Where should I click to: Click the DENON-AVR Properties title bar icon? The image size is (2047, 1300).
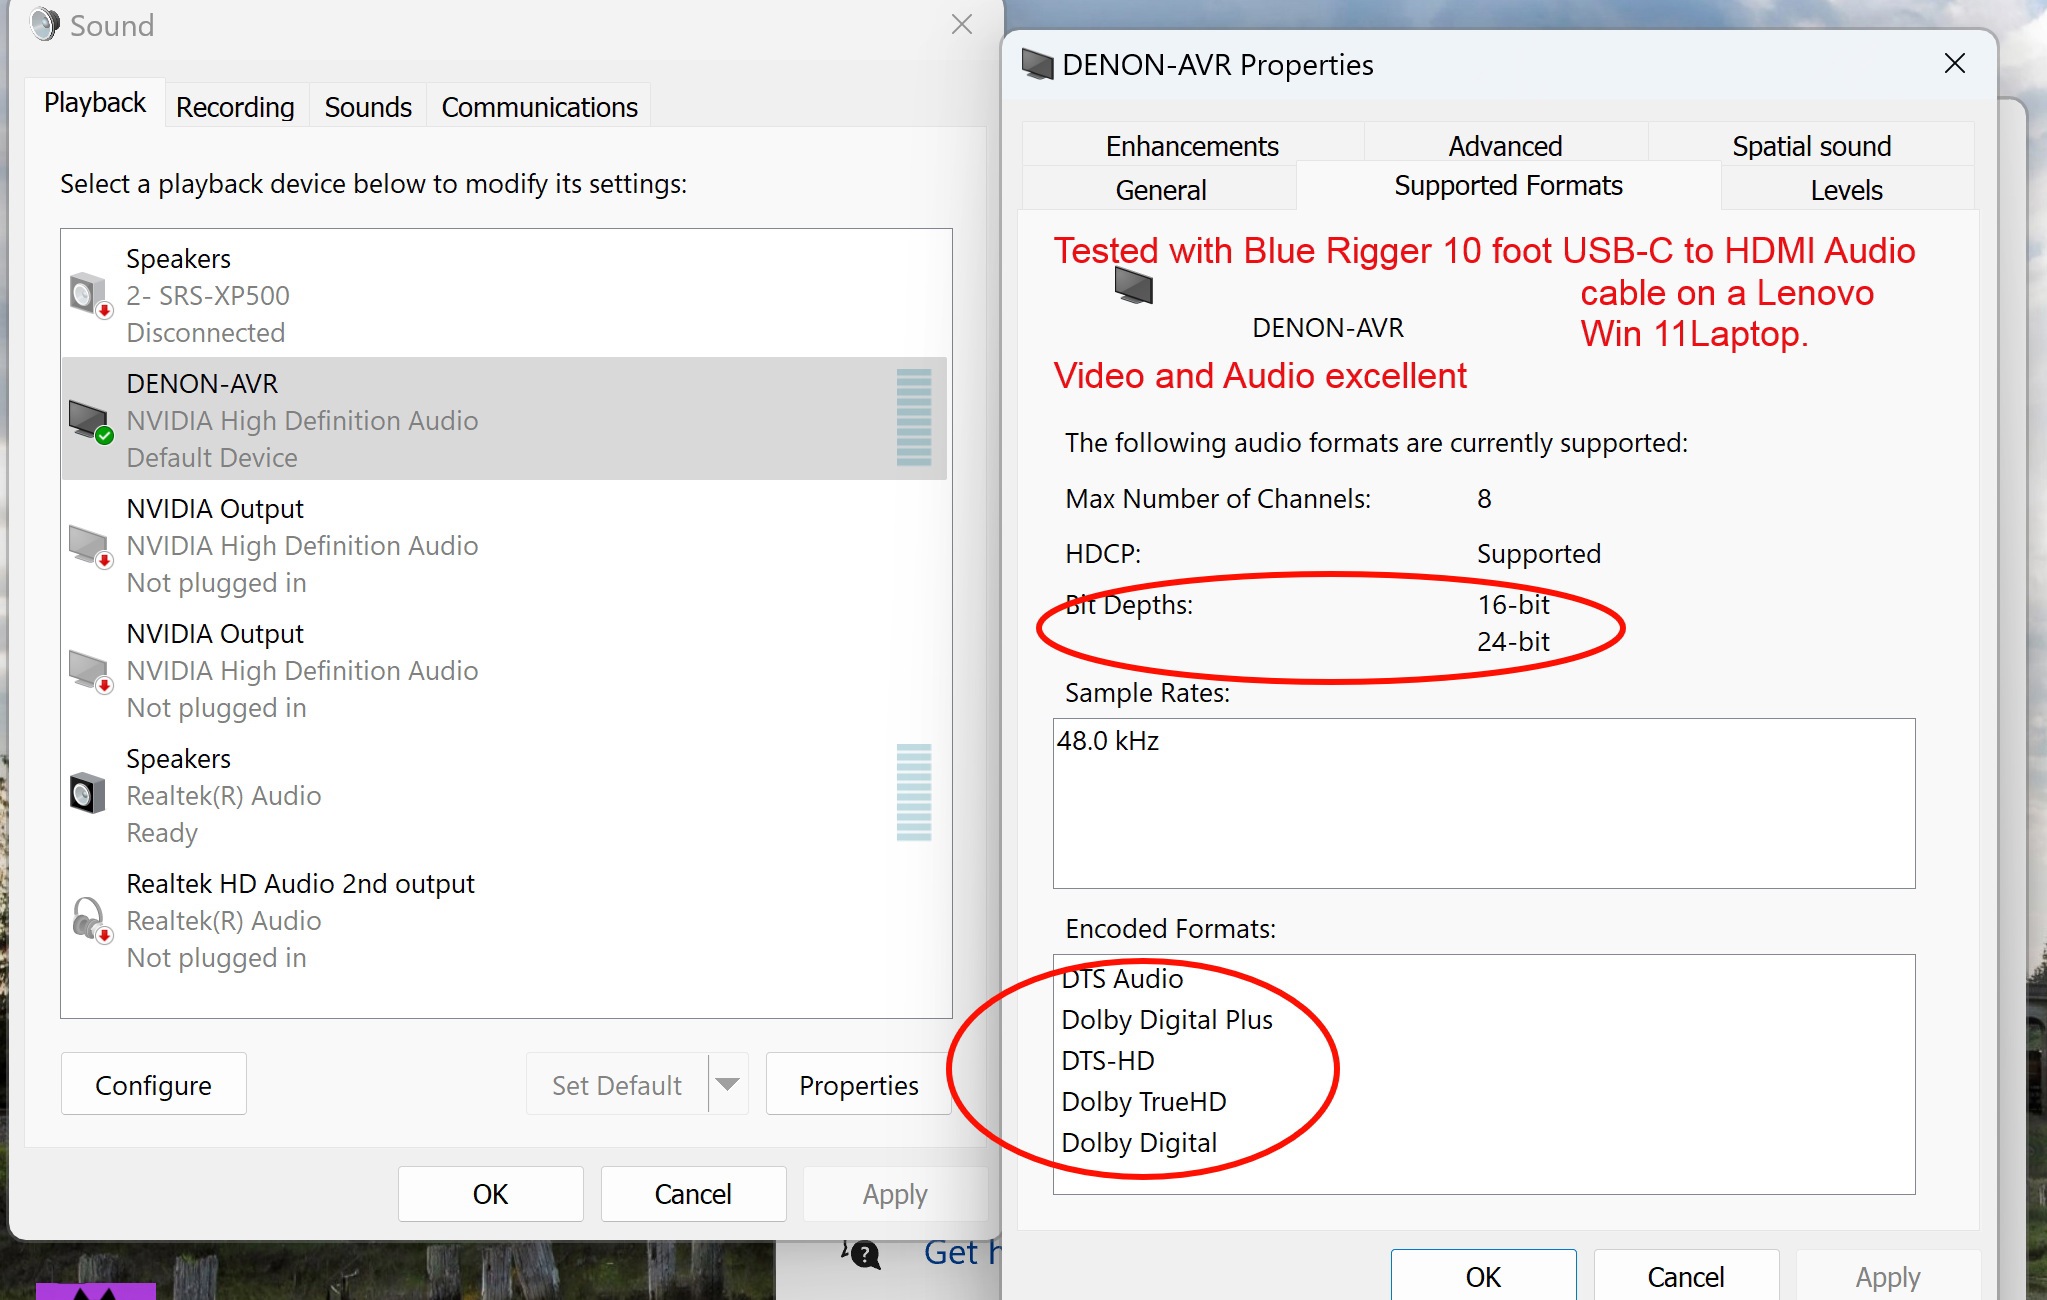pyautogui.click(x=1038, y=65)
